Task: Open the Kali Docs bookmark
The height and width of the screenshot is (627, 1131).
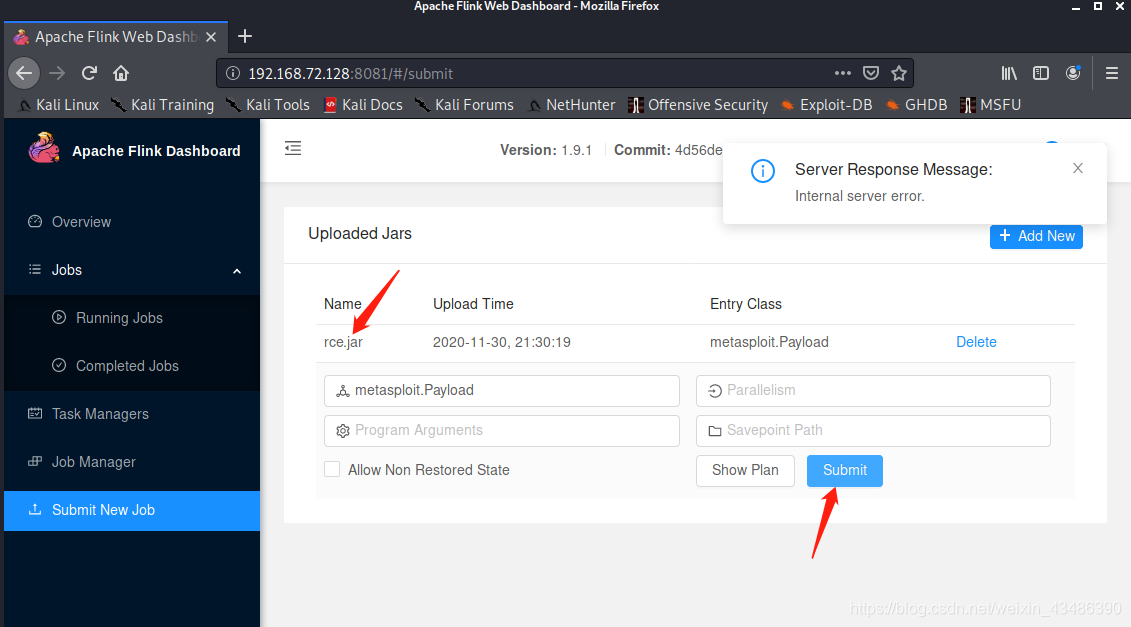Action: click(363, 105)
